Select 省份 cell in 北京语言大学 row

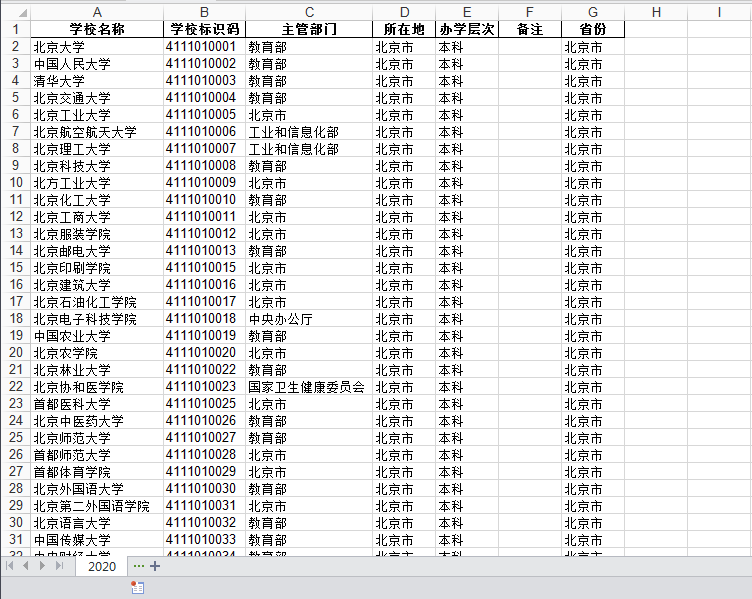pos(593,523)
